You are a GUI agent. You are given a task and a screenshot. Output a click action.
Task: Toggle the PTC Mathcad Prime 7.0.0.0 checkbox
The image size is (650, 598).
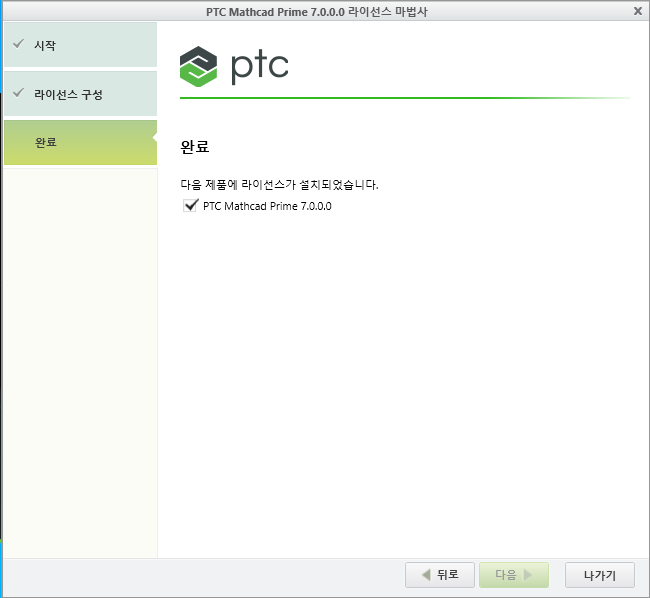tap(190, 206)
